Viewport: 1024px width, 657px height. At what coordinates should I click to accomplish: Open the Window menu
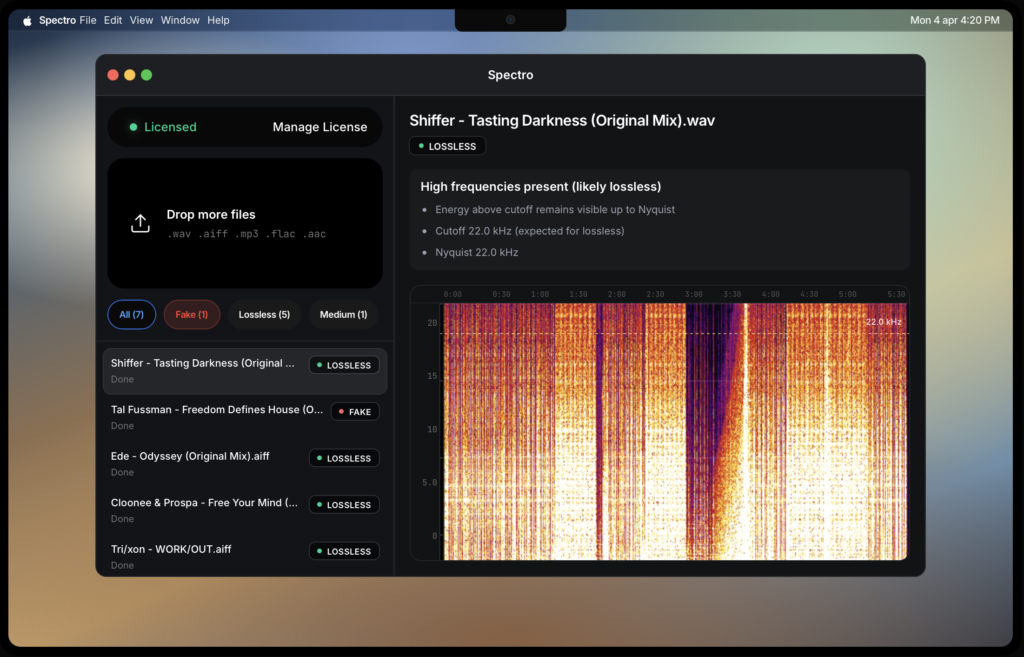(x=180, y=20)
